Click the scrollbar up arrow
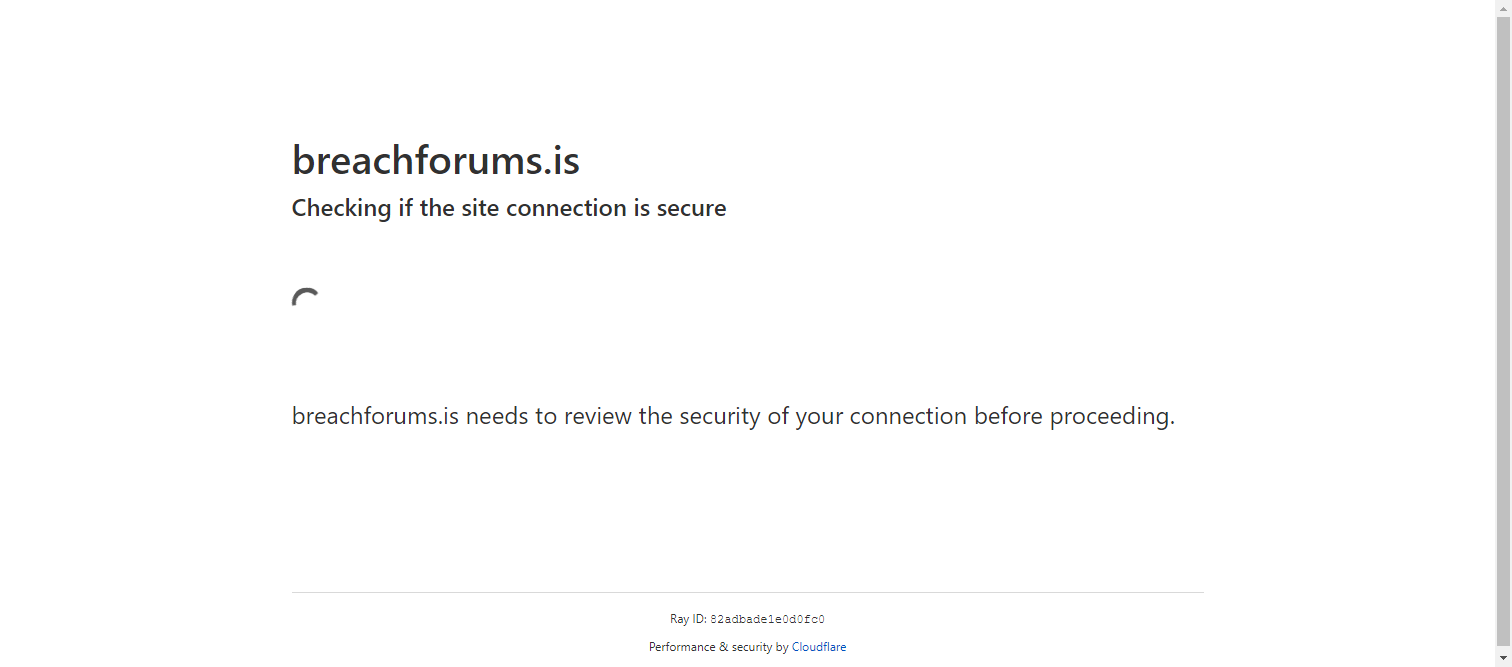Image resolution: width=1512 pixels, height=667 pixels. click(x=1503, y=8)
